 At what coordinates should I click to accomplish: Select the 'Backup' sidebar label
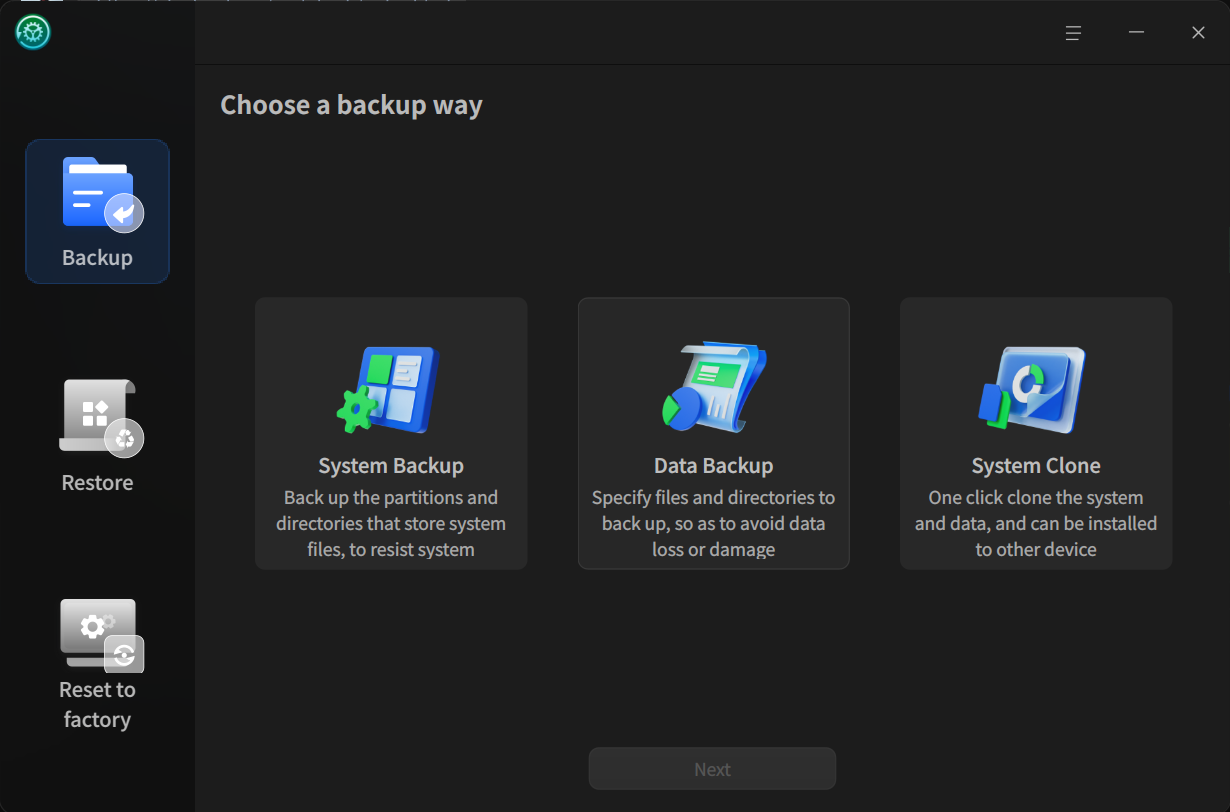[97, 258]
